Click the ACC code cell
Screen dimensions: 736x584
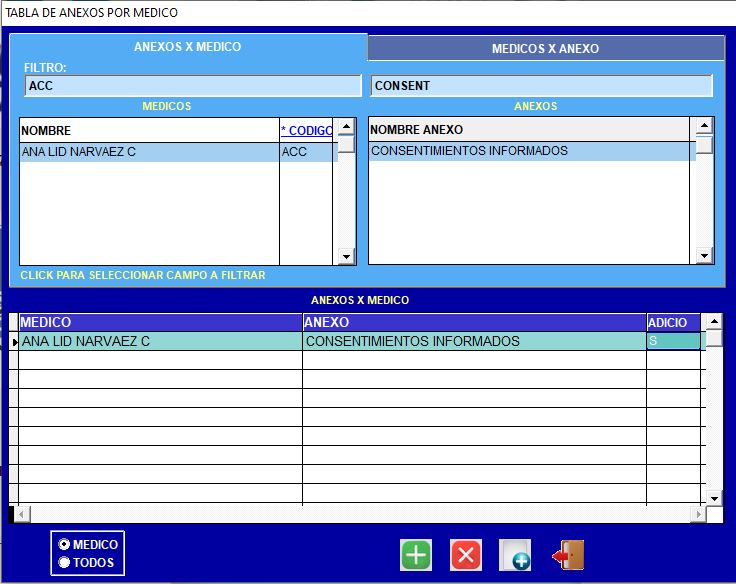[x=306, y=152]
